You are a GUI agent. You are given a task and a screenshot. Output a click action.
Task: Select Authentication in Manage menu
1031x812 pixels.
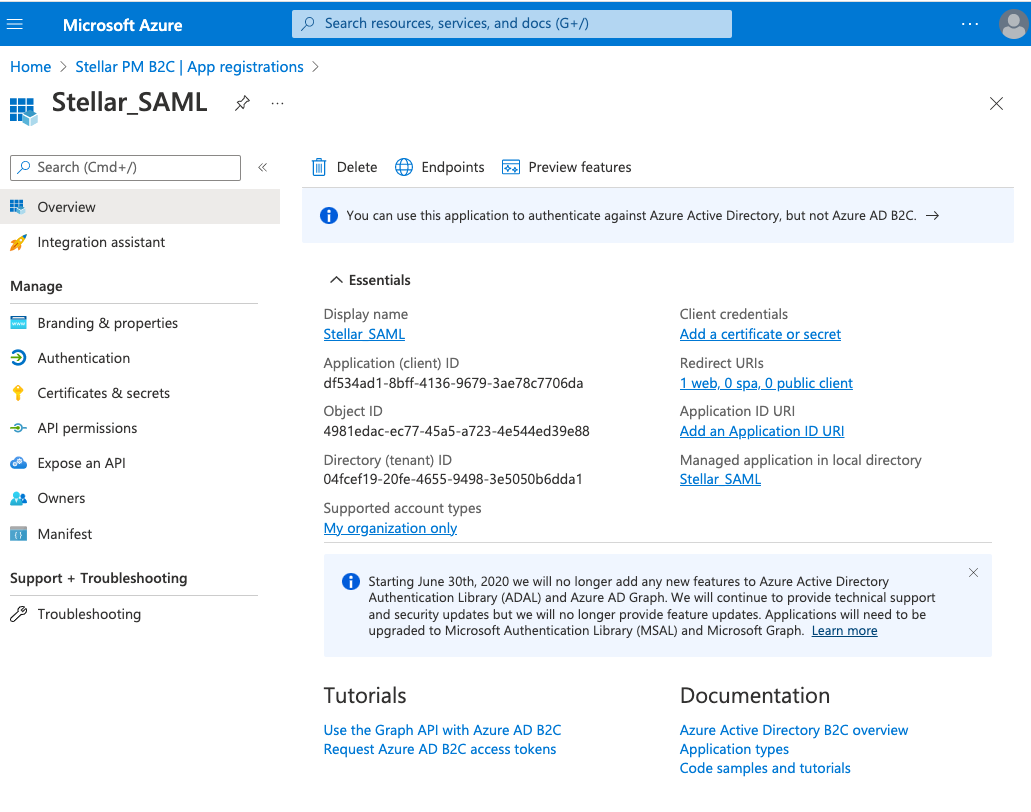(x=83, y=358)
